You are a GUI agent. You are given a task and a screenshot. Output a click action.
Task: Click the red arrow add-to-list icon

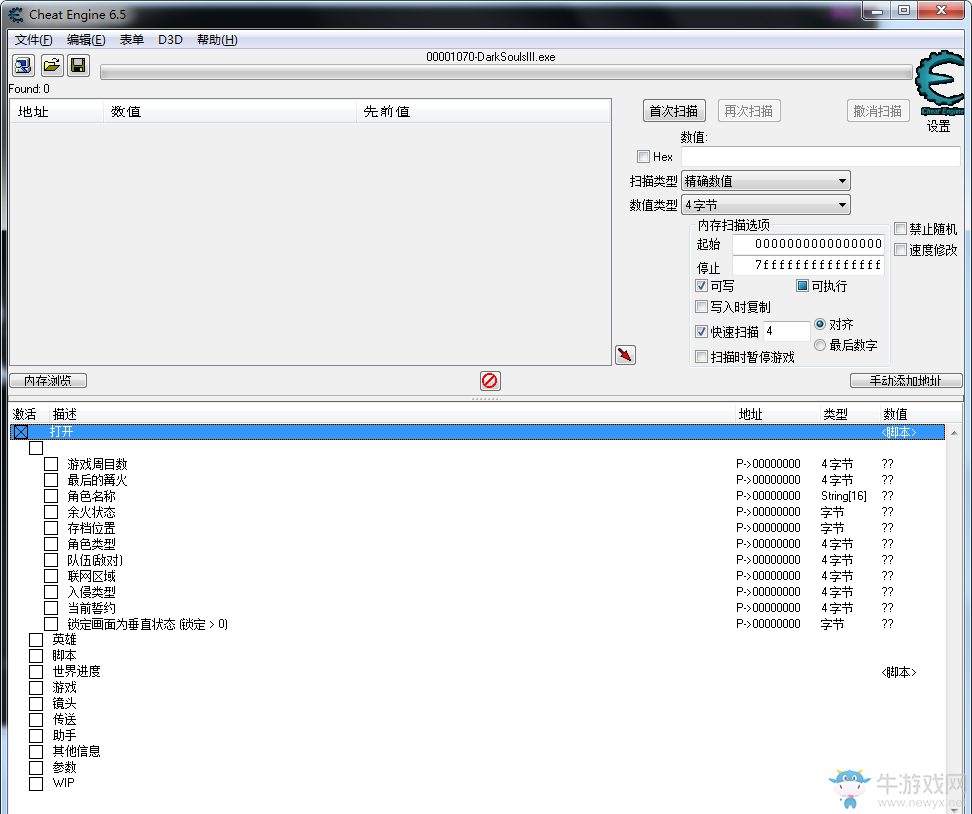click(625, 355)
